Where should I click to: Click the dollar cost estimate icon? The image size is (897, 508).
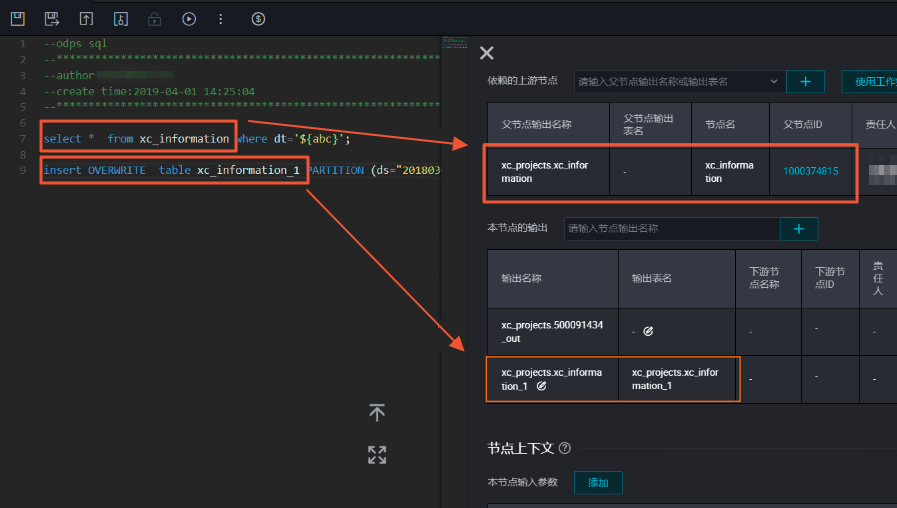tap(258, 19)
